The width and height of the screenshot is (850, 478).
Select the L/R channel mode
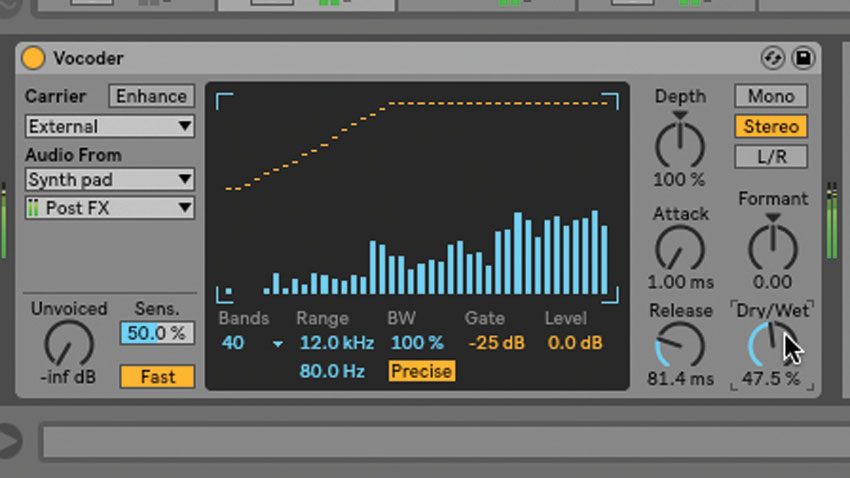point(771,157)
